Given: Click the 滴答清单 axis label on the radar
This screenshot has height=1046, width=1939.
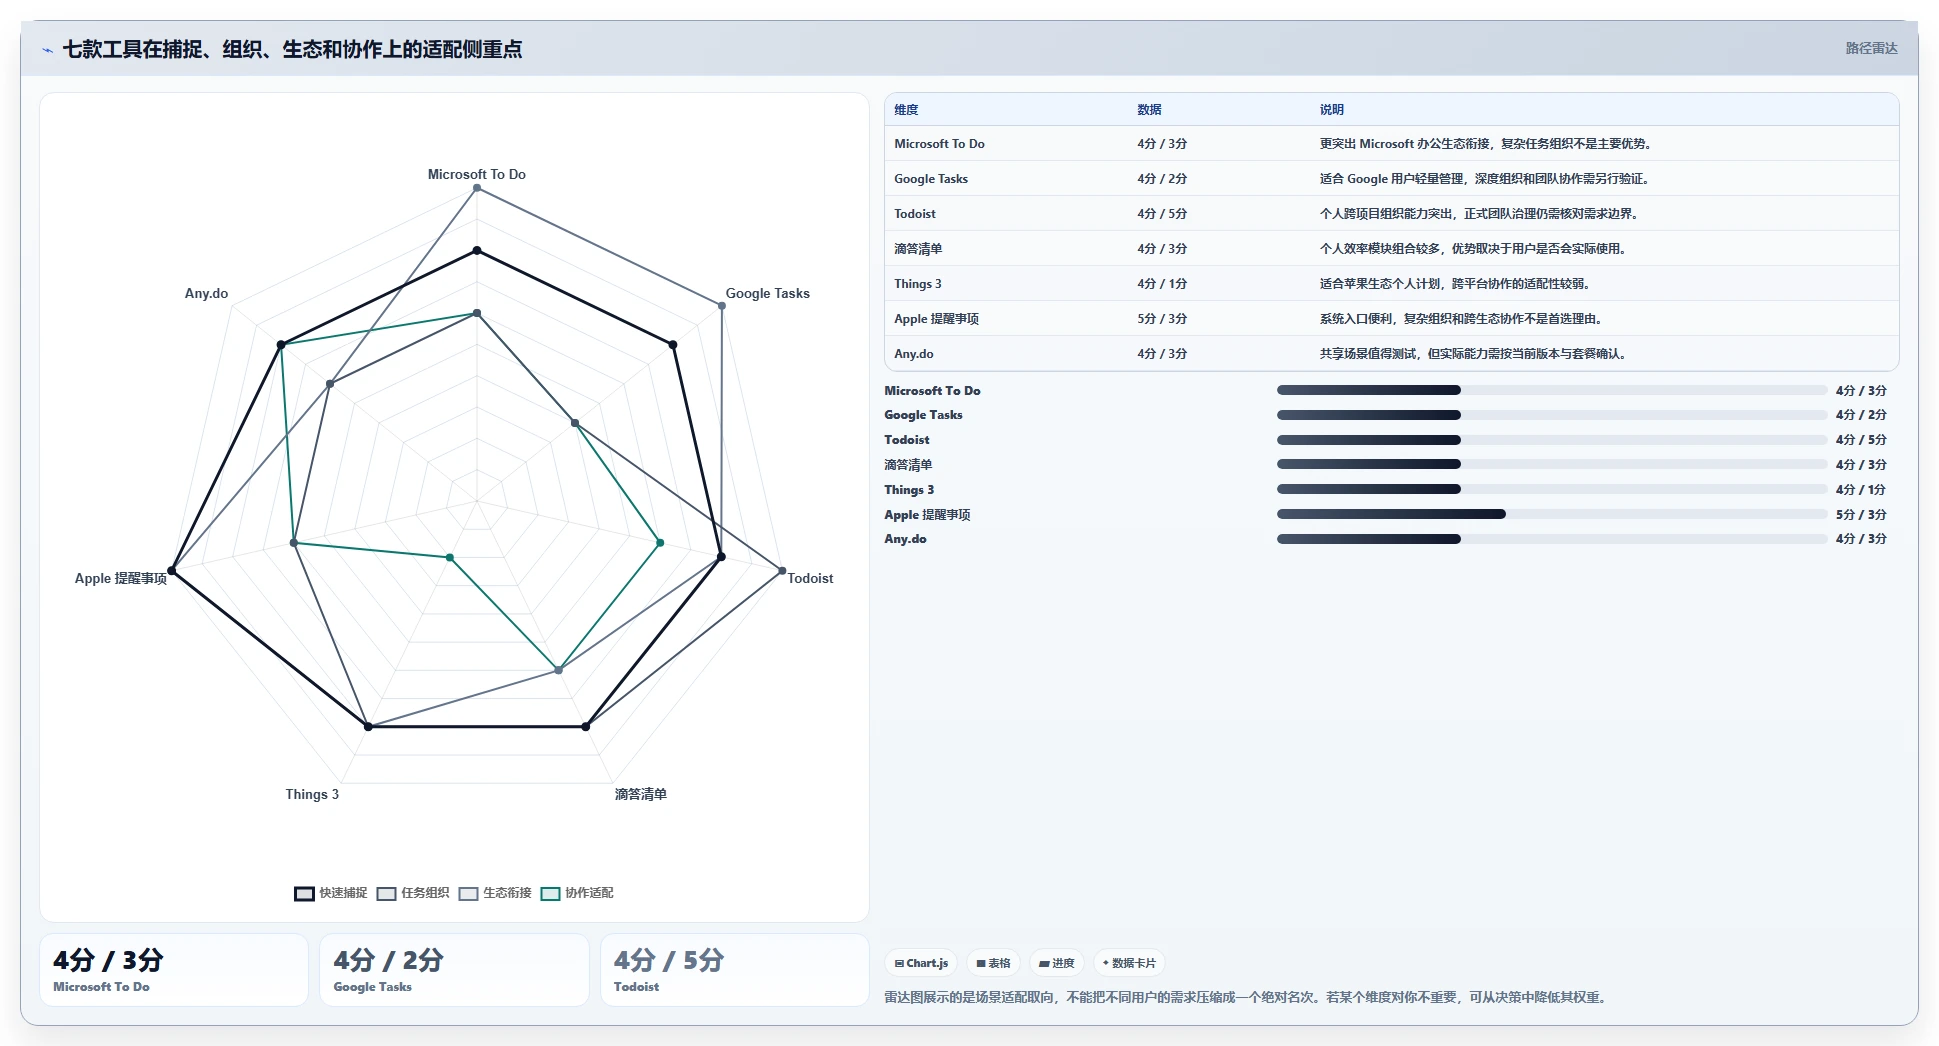Looking at the screenshot, I should [x=641, y=794].
